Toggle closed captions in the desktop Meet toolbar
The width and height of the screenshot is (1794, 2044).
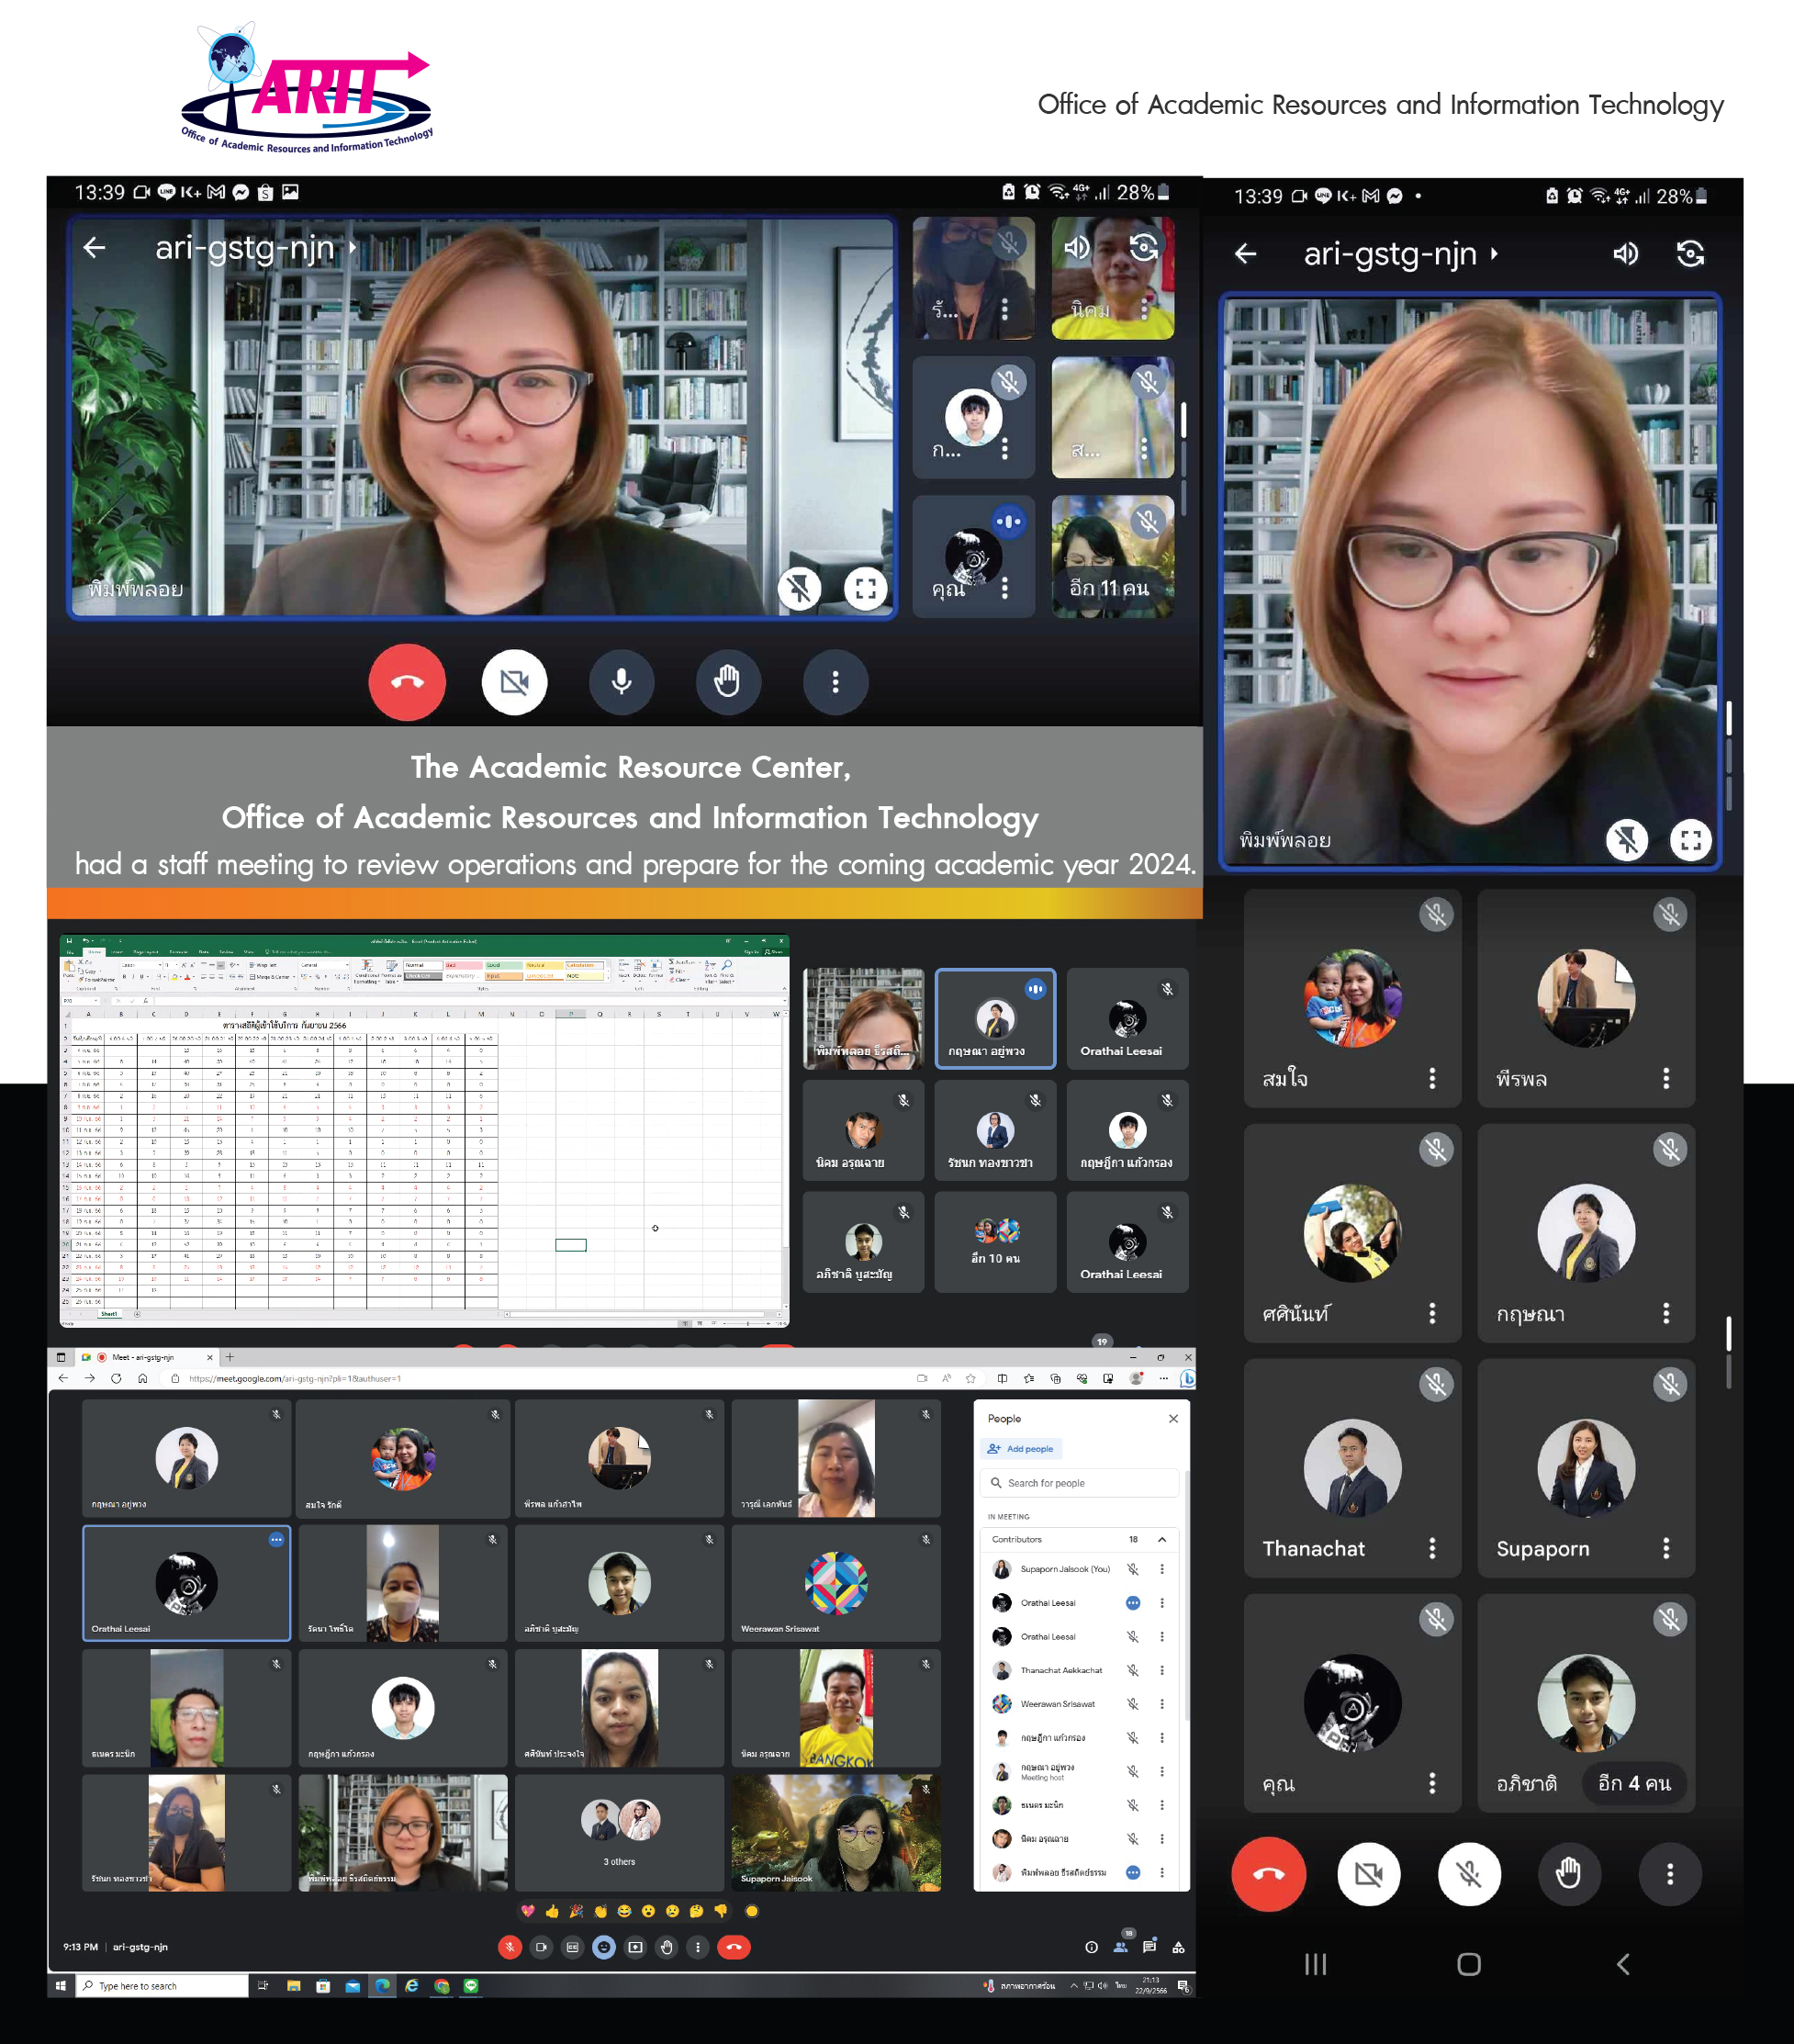(572, 1947)
